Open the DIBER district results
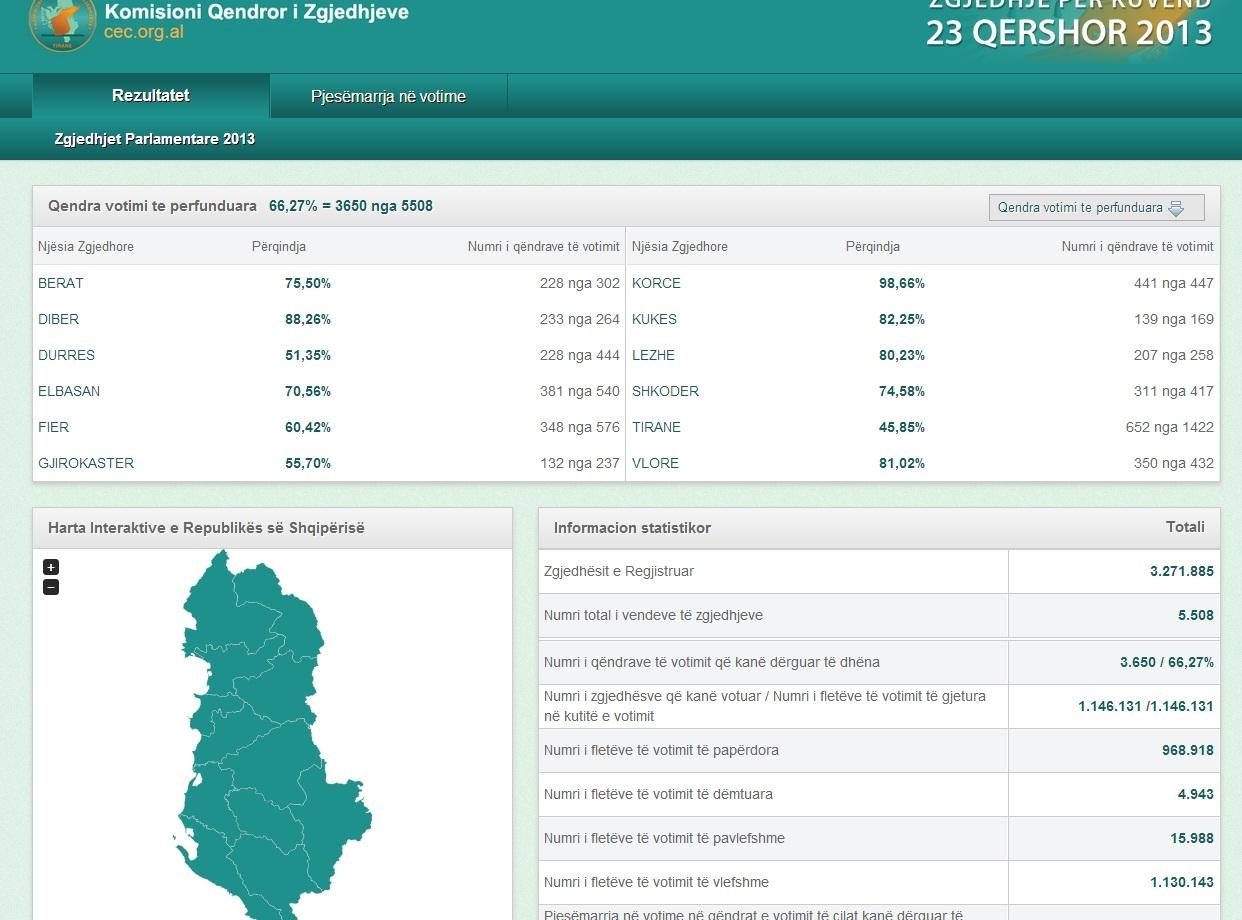This screenshot has height=920, width=1242. click(x=58, y=319)
